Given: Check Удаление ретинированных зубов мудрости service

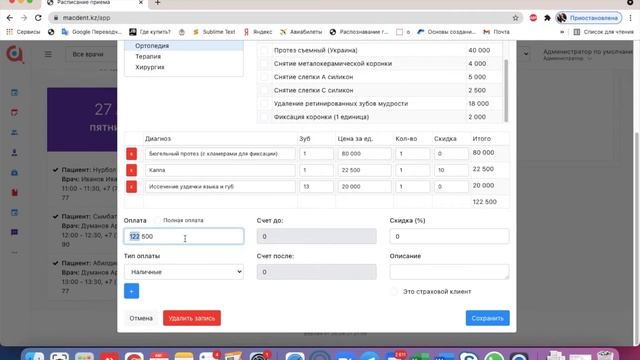Looking at the screenshot, I should click(264, 104).
